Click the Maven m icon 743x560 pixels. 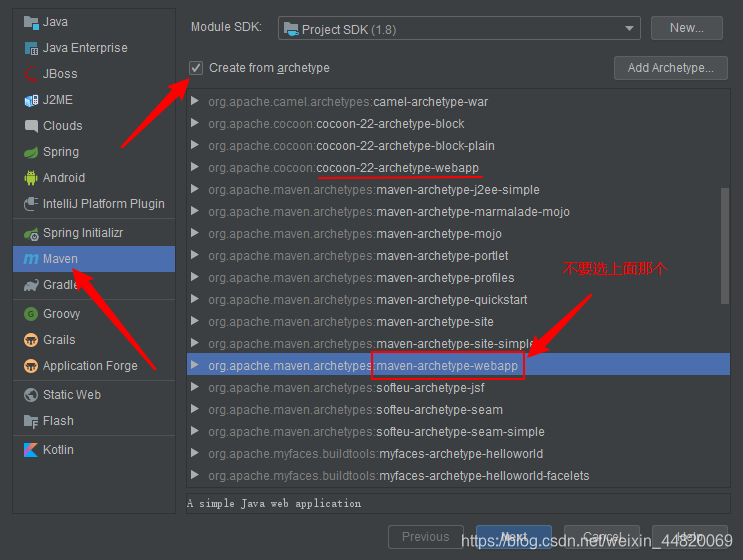click(x=31, y=259)
